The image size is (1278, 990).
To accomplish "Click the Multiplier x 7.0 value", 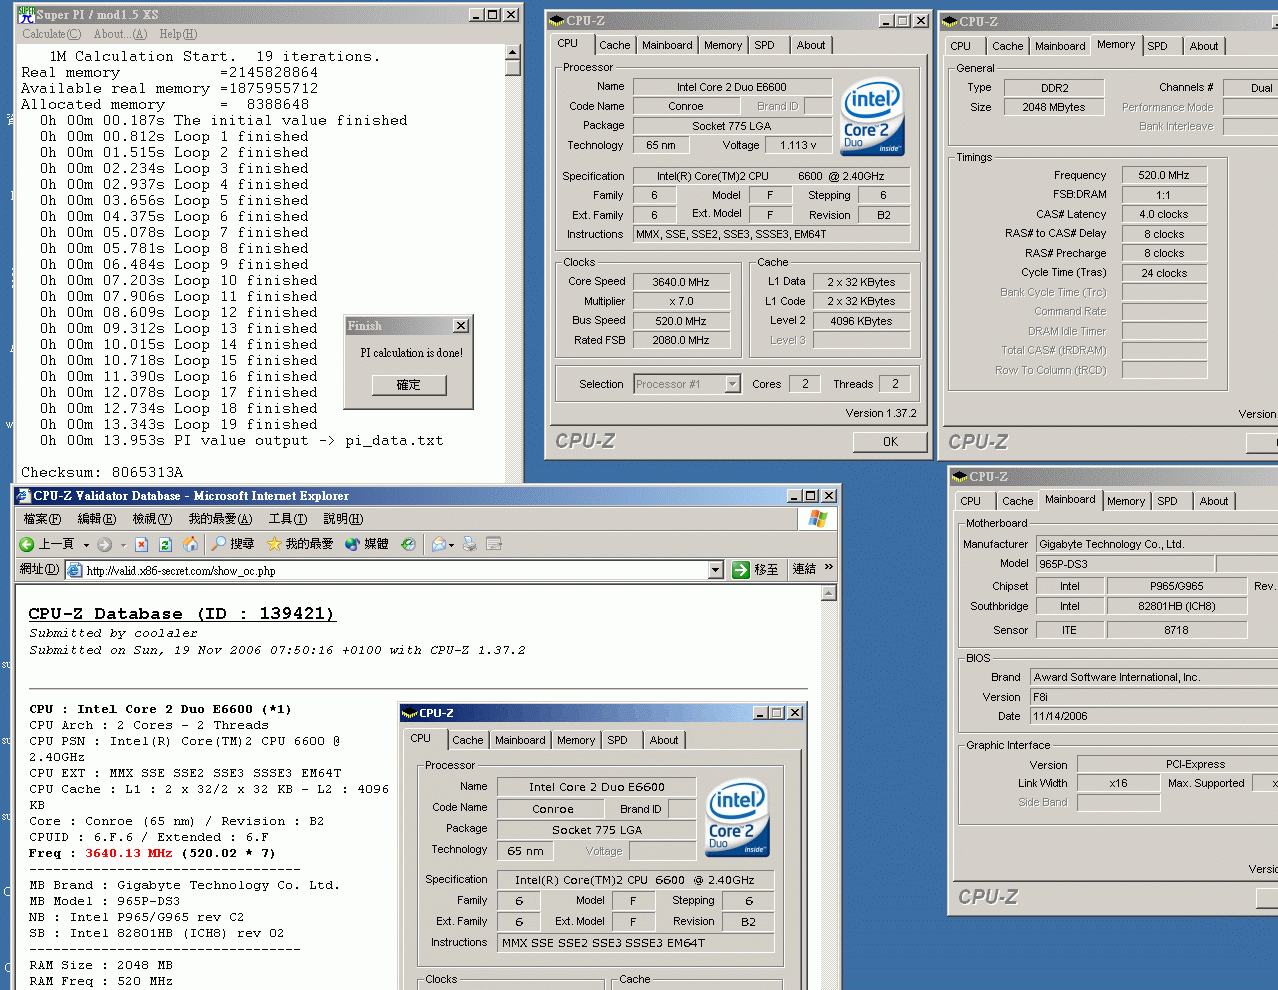I will [681, 301].
